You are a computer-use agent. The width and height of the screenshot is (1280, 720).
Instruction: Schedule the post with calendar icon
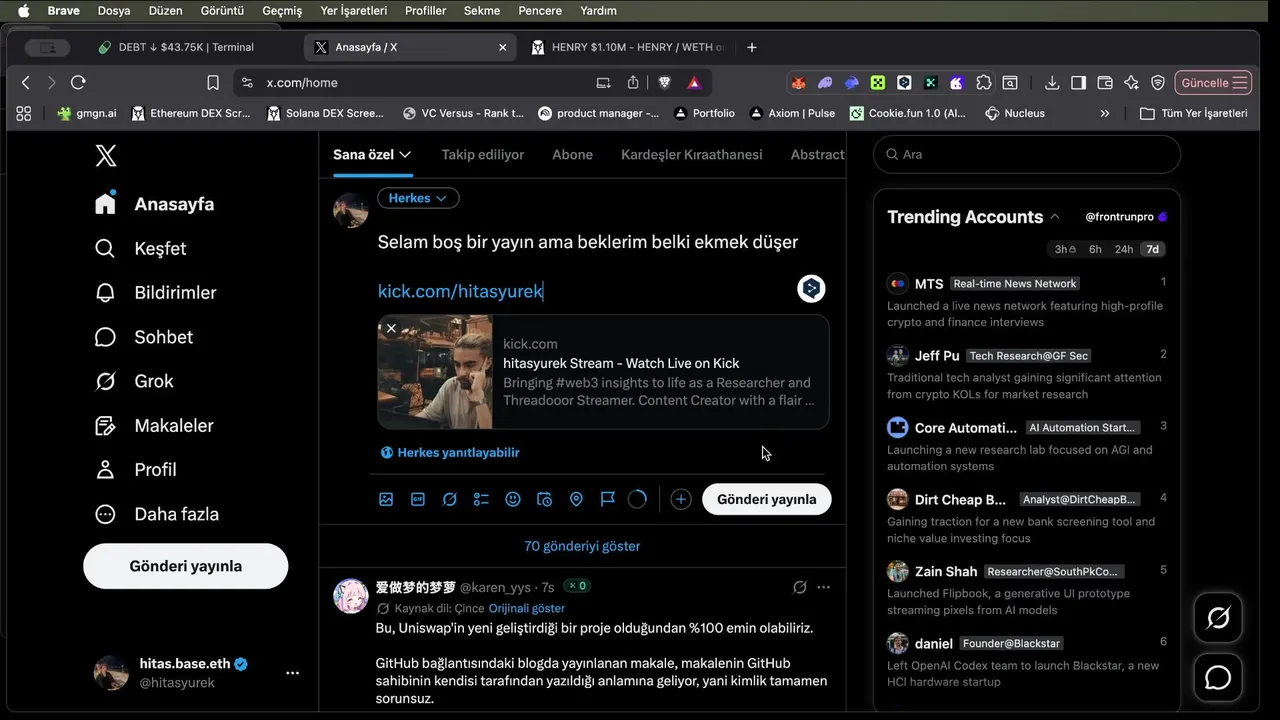click(544, 499)
